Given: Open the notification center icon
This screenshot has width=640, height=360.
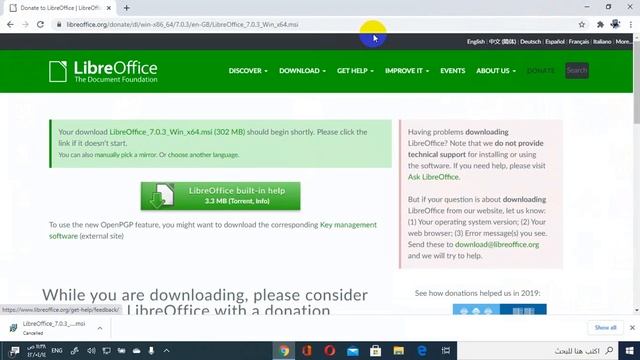Looking at the screenshot, I should pos(14,351).
